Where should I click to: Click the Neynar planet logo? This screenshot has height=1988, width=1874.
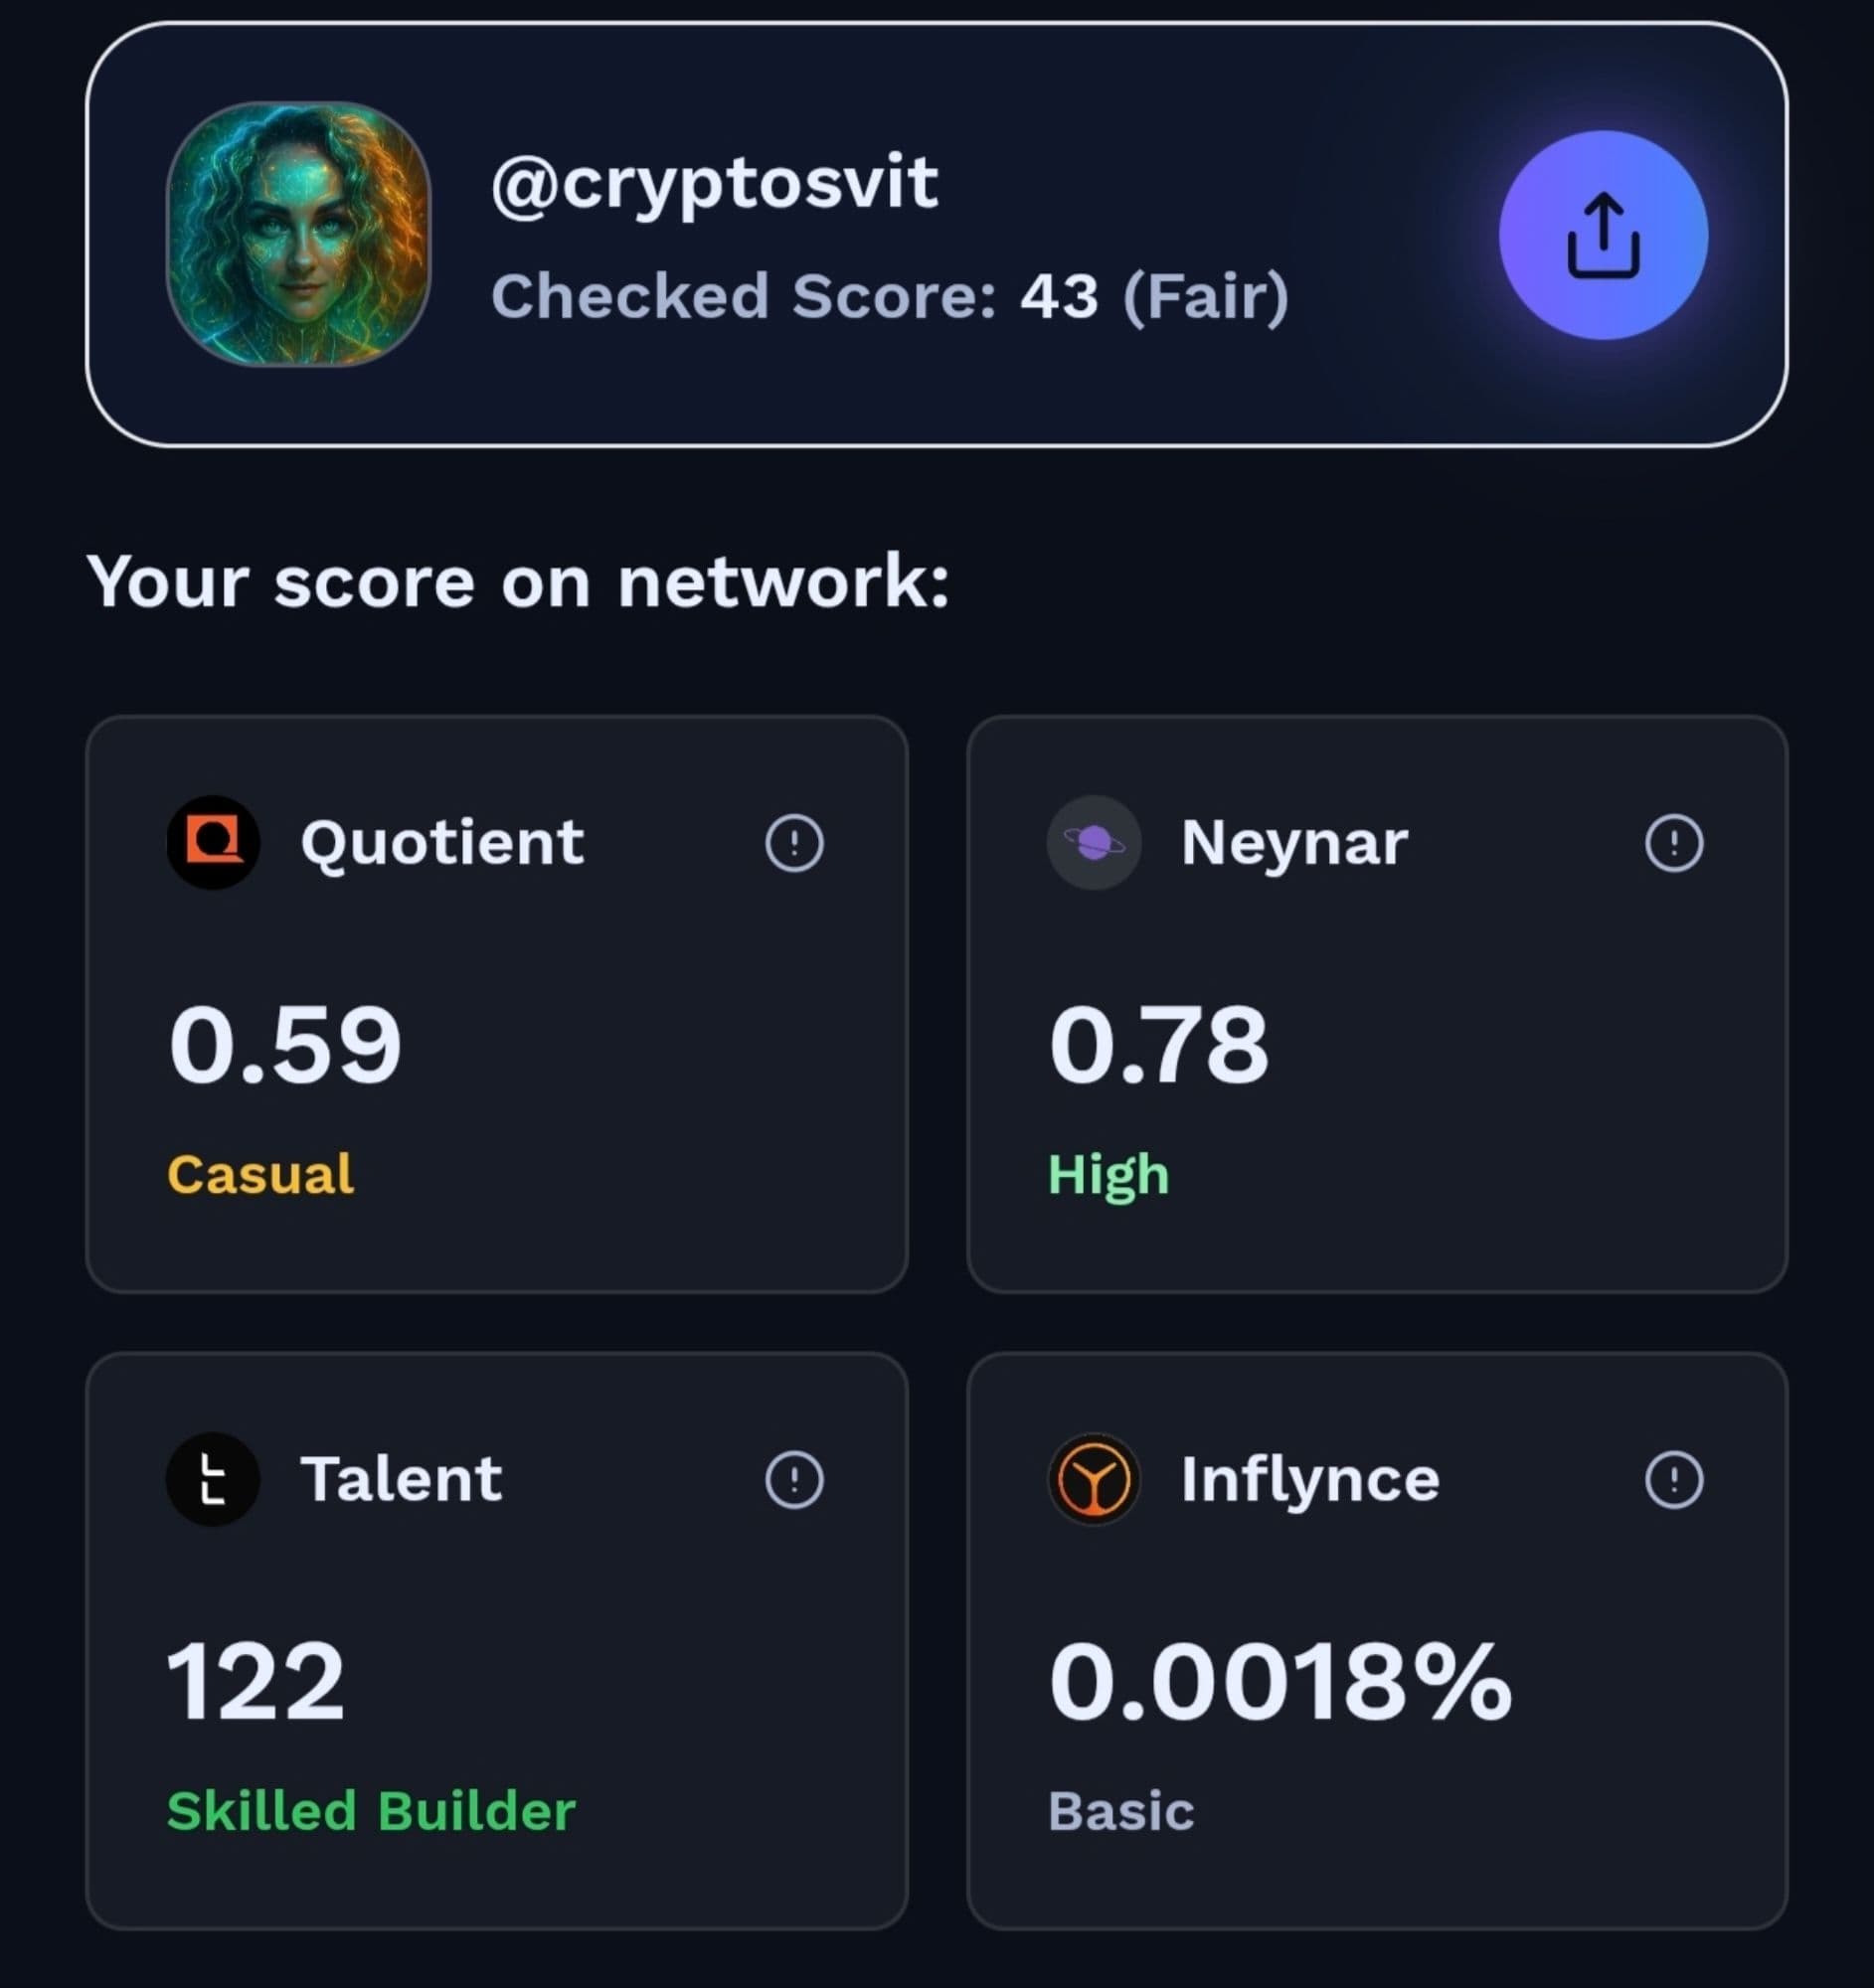(x=1093, y=842)
